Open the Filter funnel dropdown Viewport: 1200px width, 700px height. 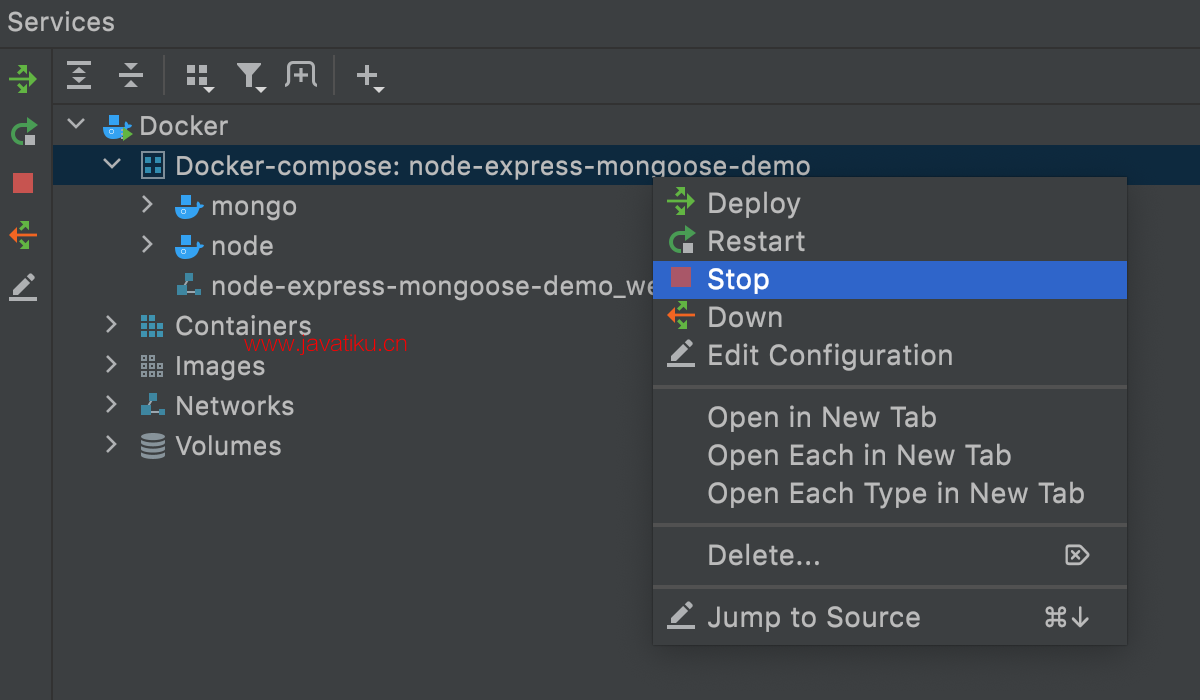coord(251,77)
